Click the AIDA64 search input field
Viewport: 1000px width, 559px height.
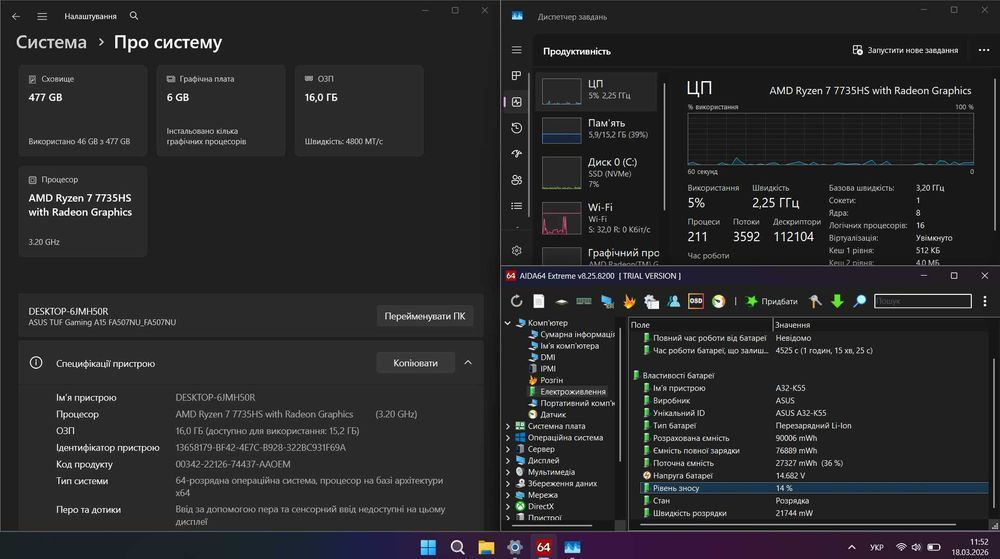922,301
